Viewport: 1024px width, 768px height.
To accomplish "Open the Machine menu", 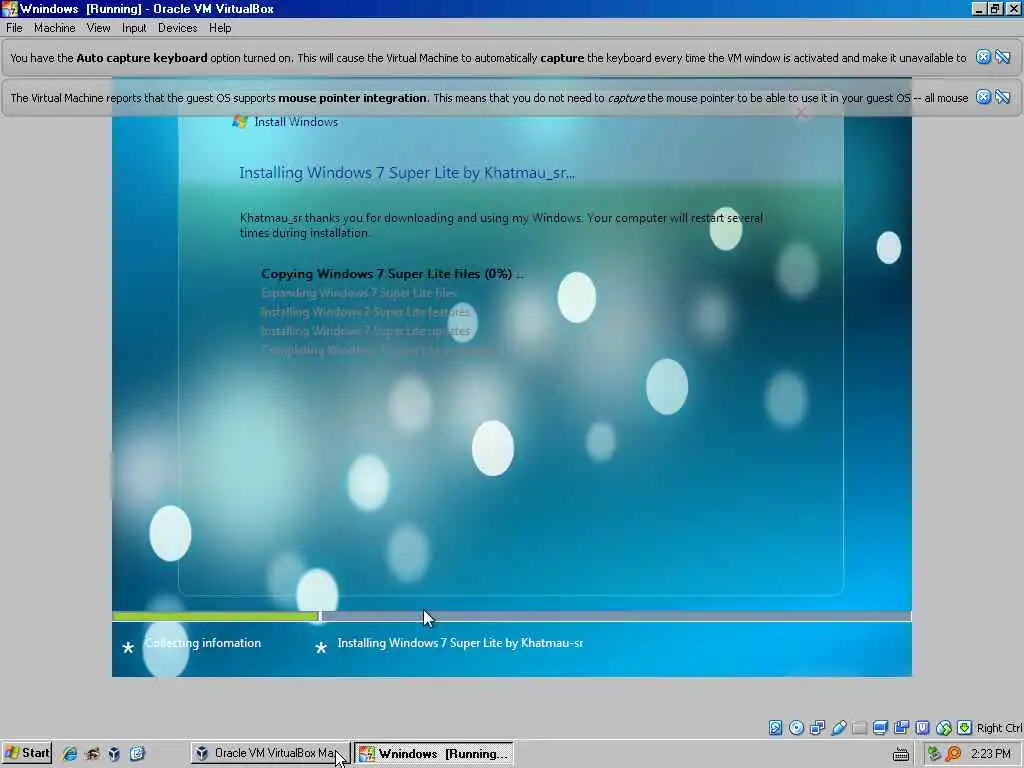I will pos(54,28).
